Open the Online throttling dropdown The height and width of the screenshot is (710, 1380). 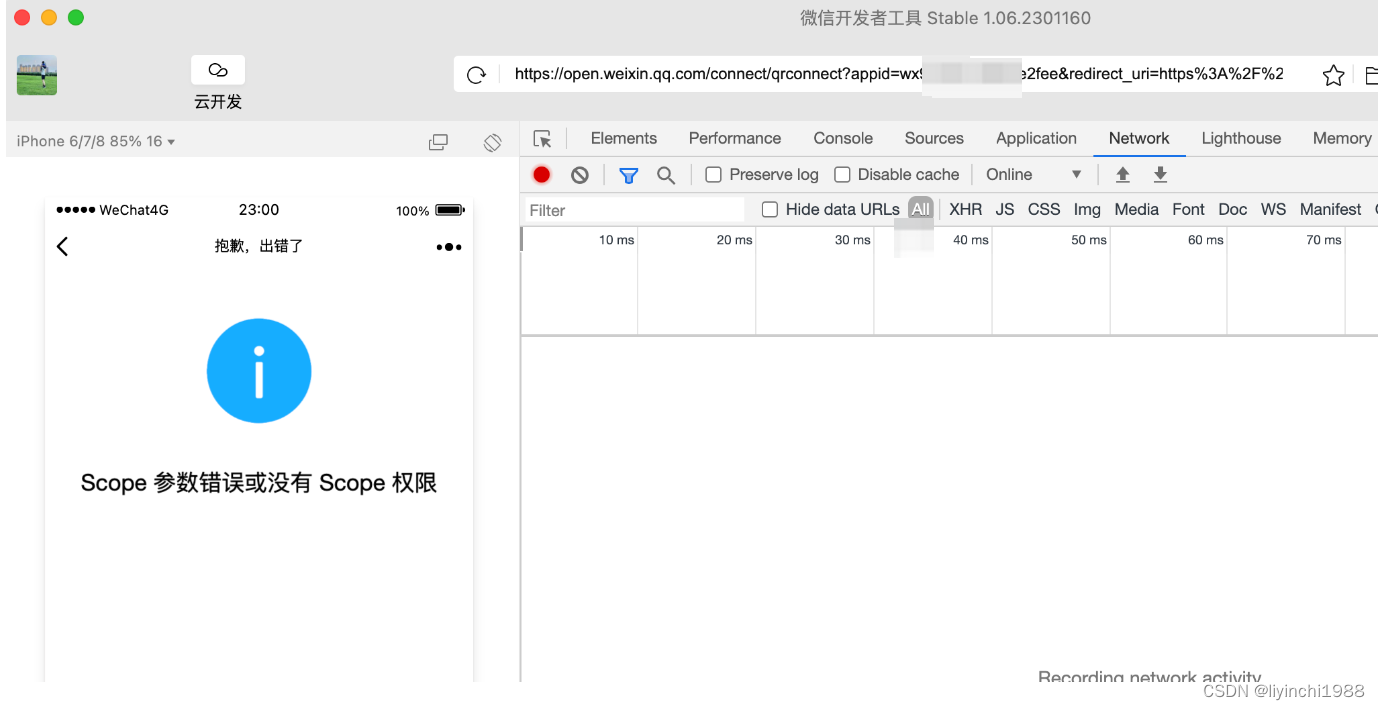tap(1033, 174)
